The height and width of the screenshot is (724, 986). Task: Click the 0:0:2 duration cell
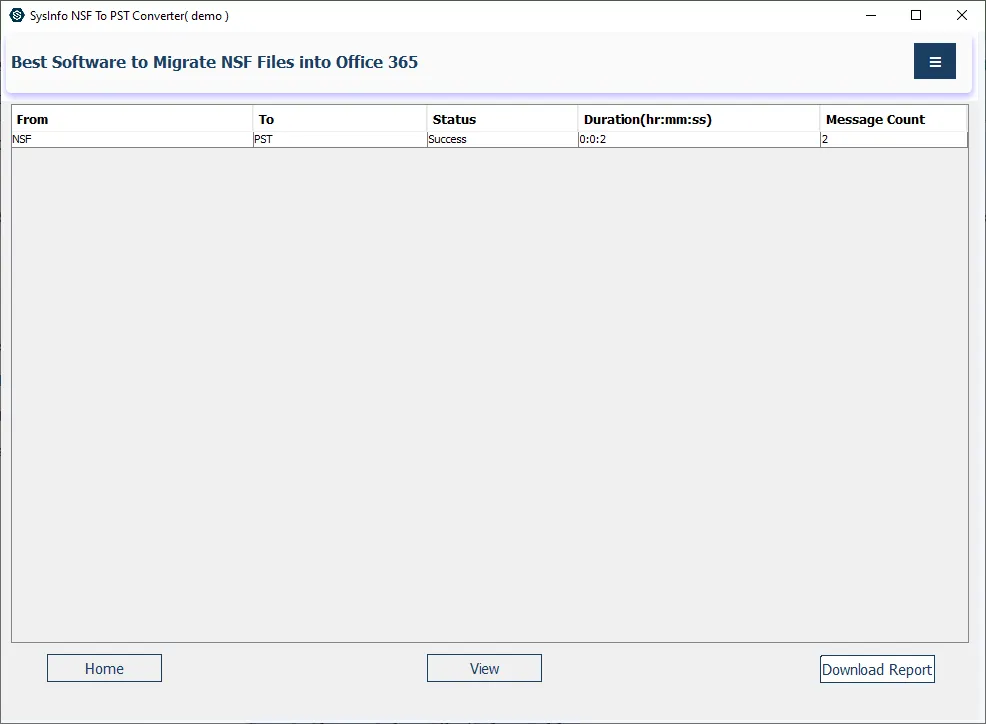[x=698, y=139]
